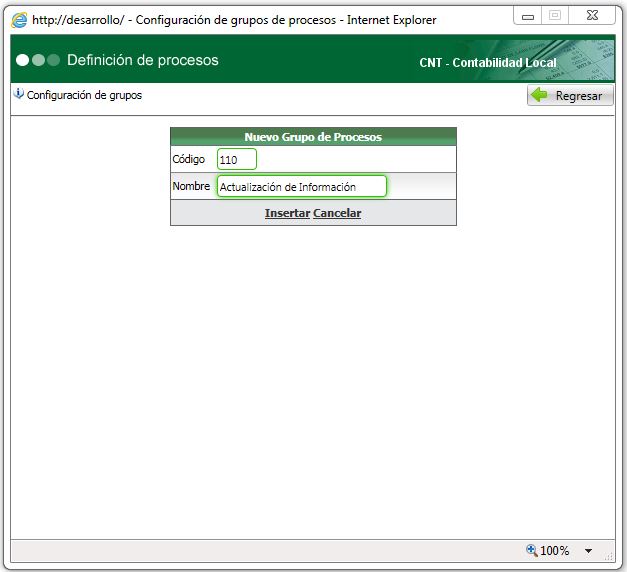Click the Nuevo Grupo de Procesos header
Image resolution: width=627 pixels, height=572 pixels.
313,137
